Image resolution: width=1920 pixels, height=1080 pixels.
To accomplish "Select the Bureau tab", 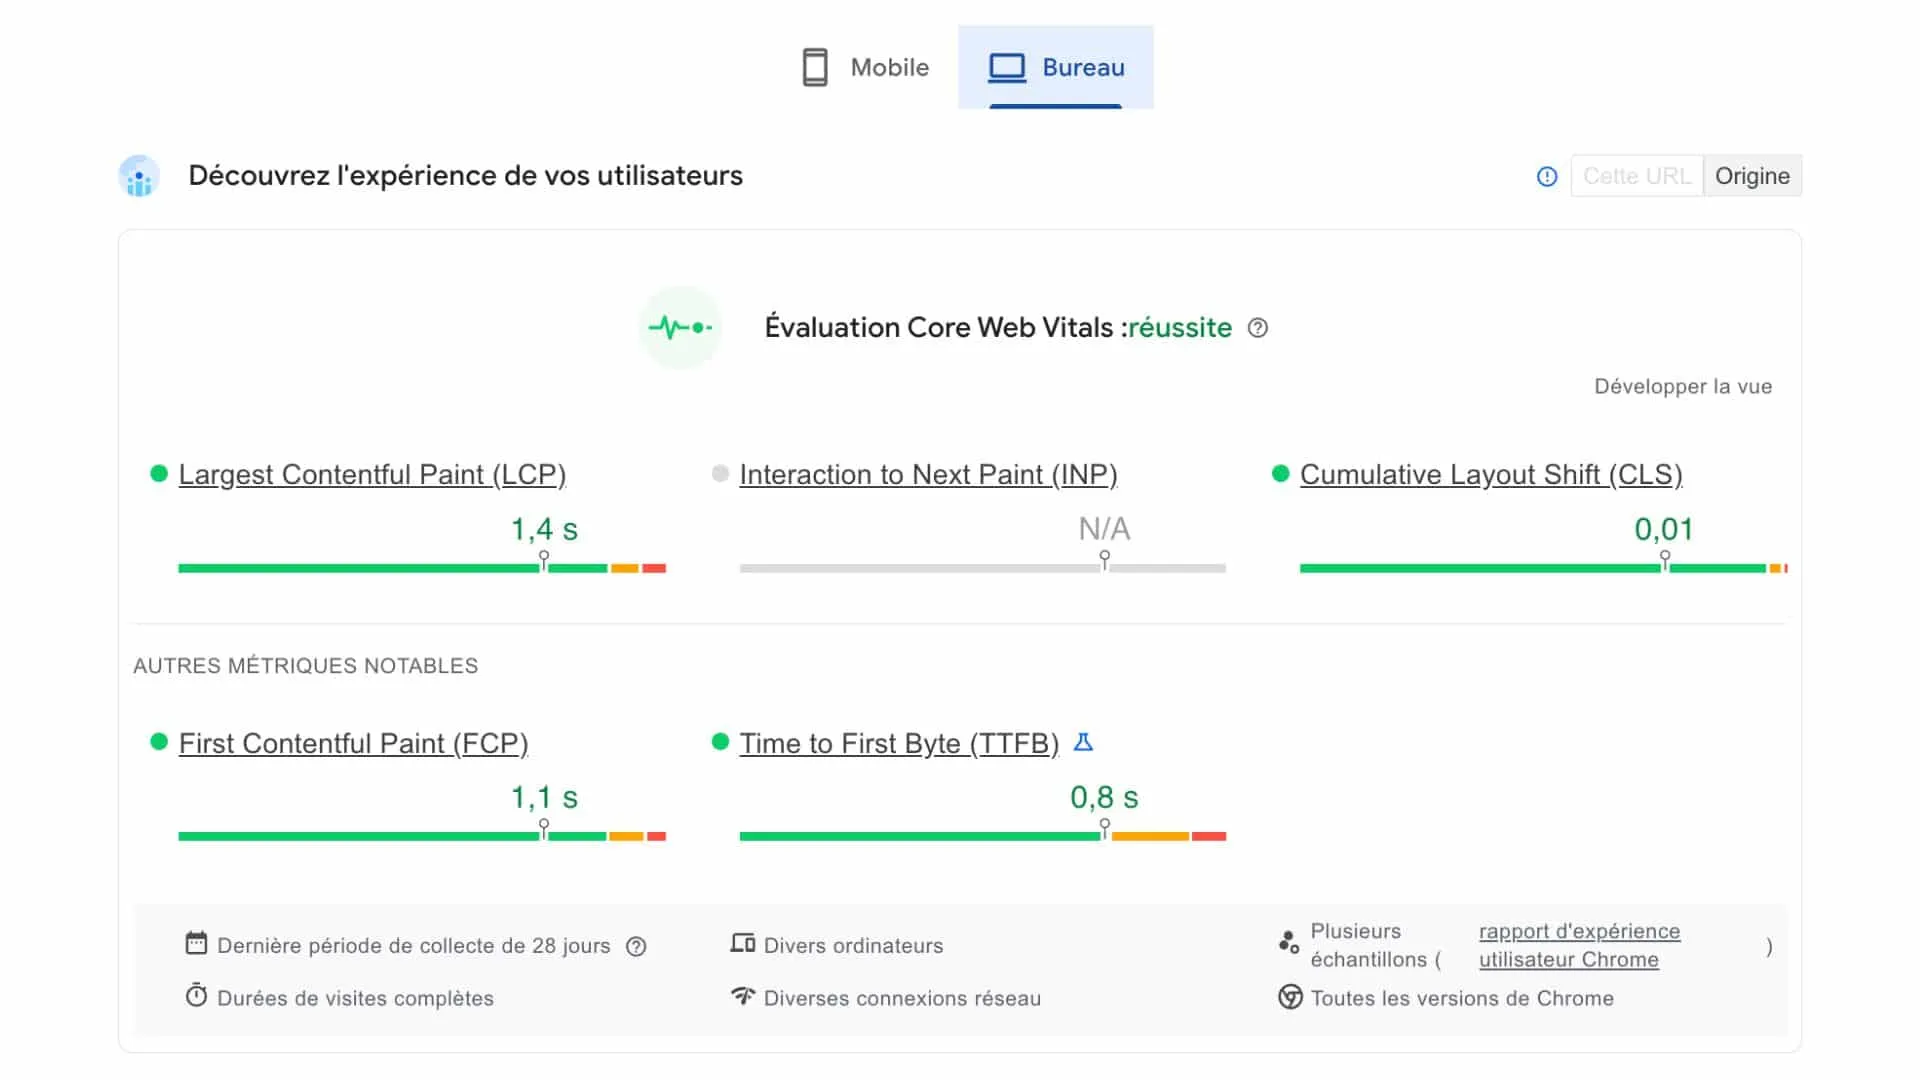I will click(x=1056, y=67).
